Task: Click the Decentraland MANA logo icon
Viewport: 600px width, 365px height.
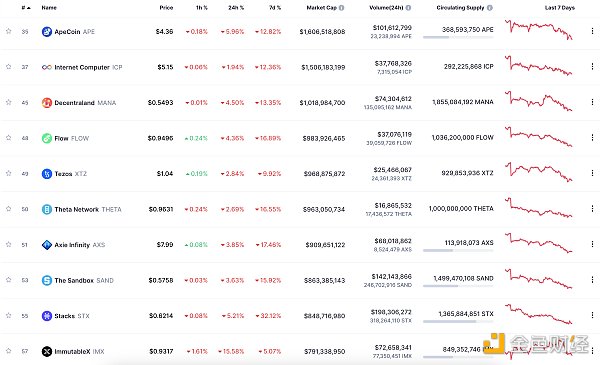Action: pyautogui.click(x=47, y=103)
